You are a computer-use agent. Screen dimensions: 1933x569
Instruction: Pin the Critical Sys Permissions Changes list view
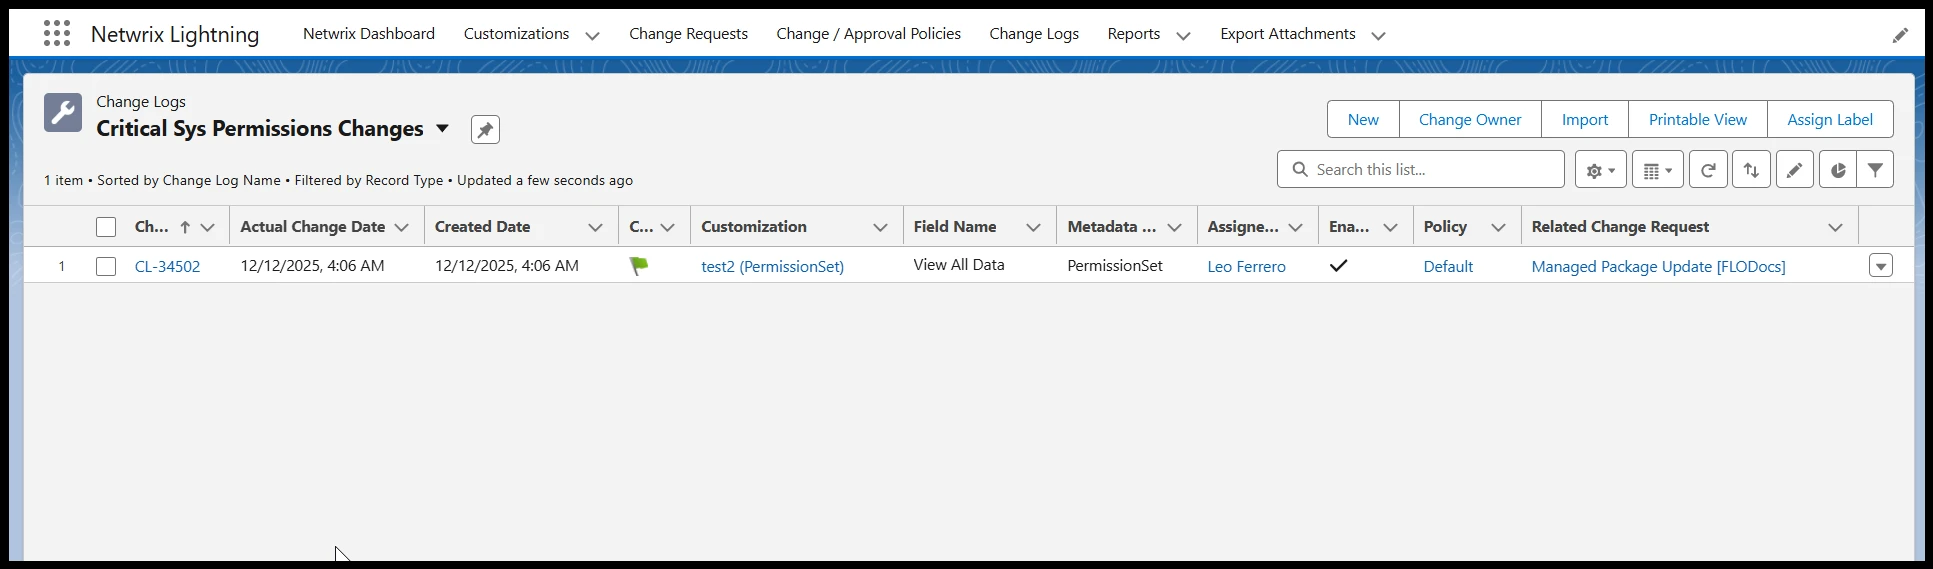(x=485, y=130)
